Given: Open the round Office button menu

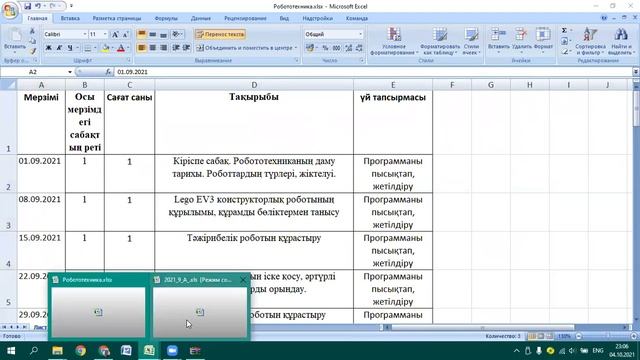Looking at the screenshot, I should point(10,11).
